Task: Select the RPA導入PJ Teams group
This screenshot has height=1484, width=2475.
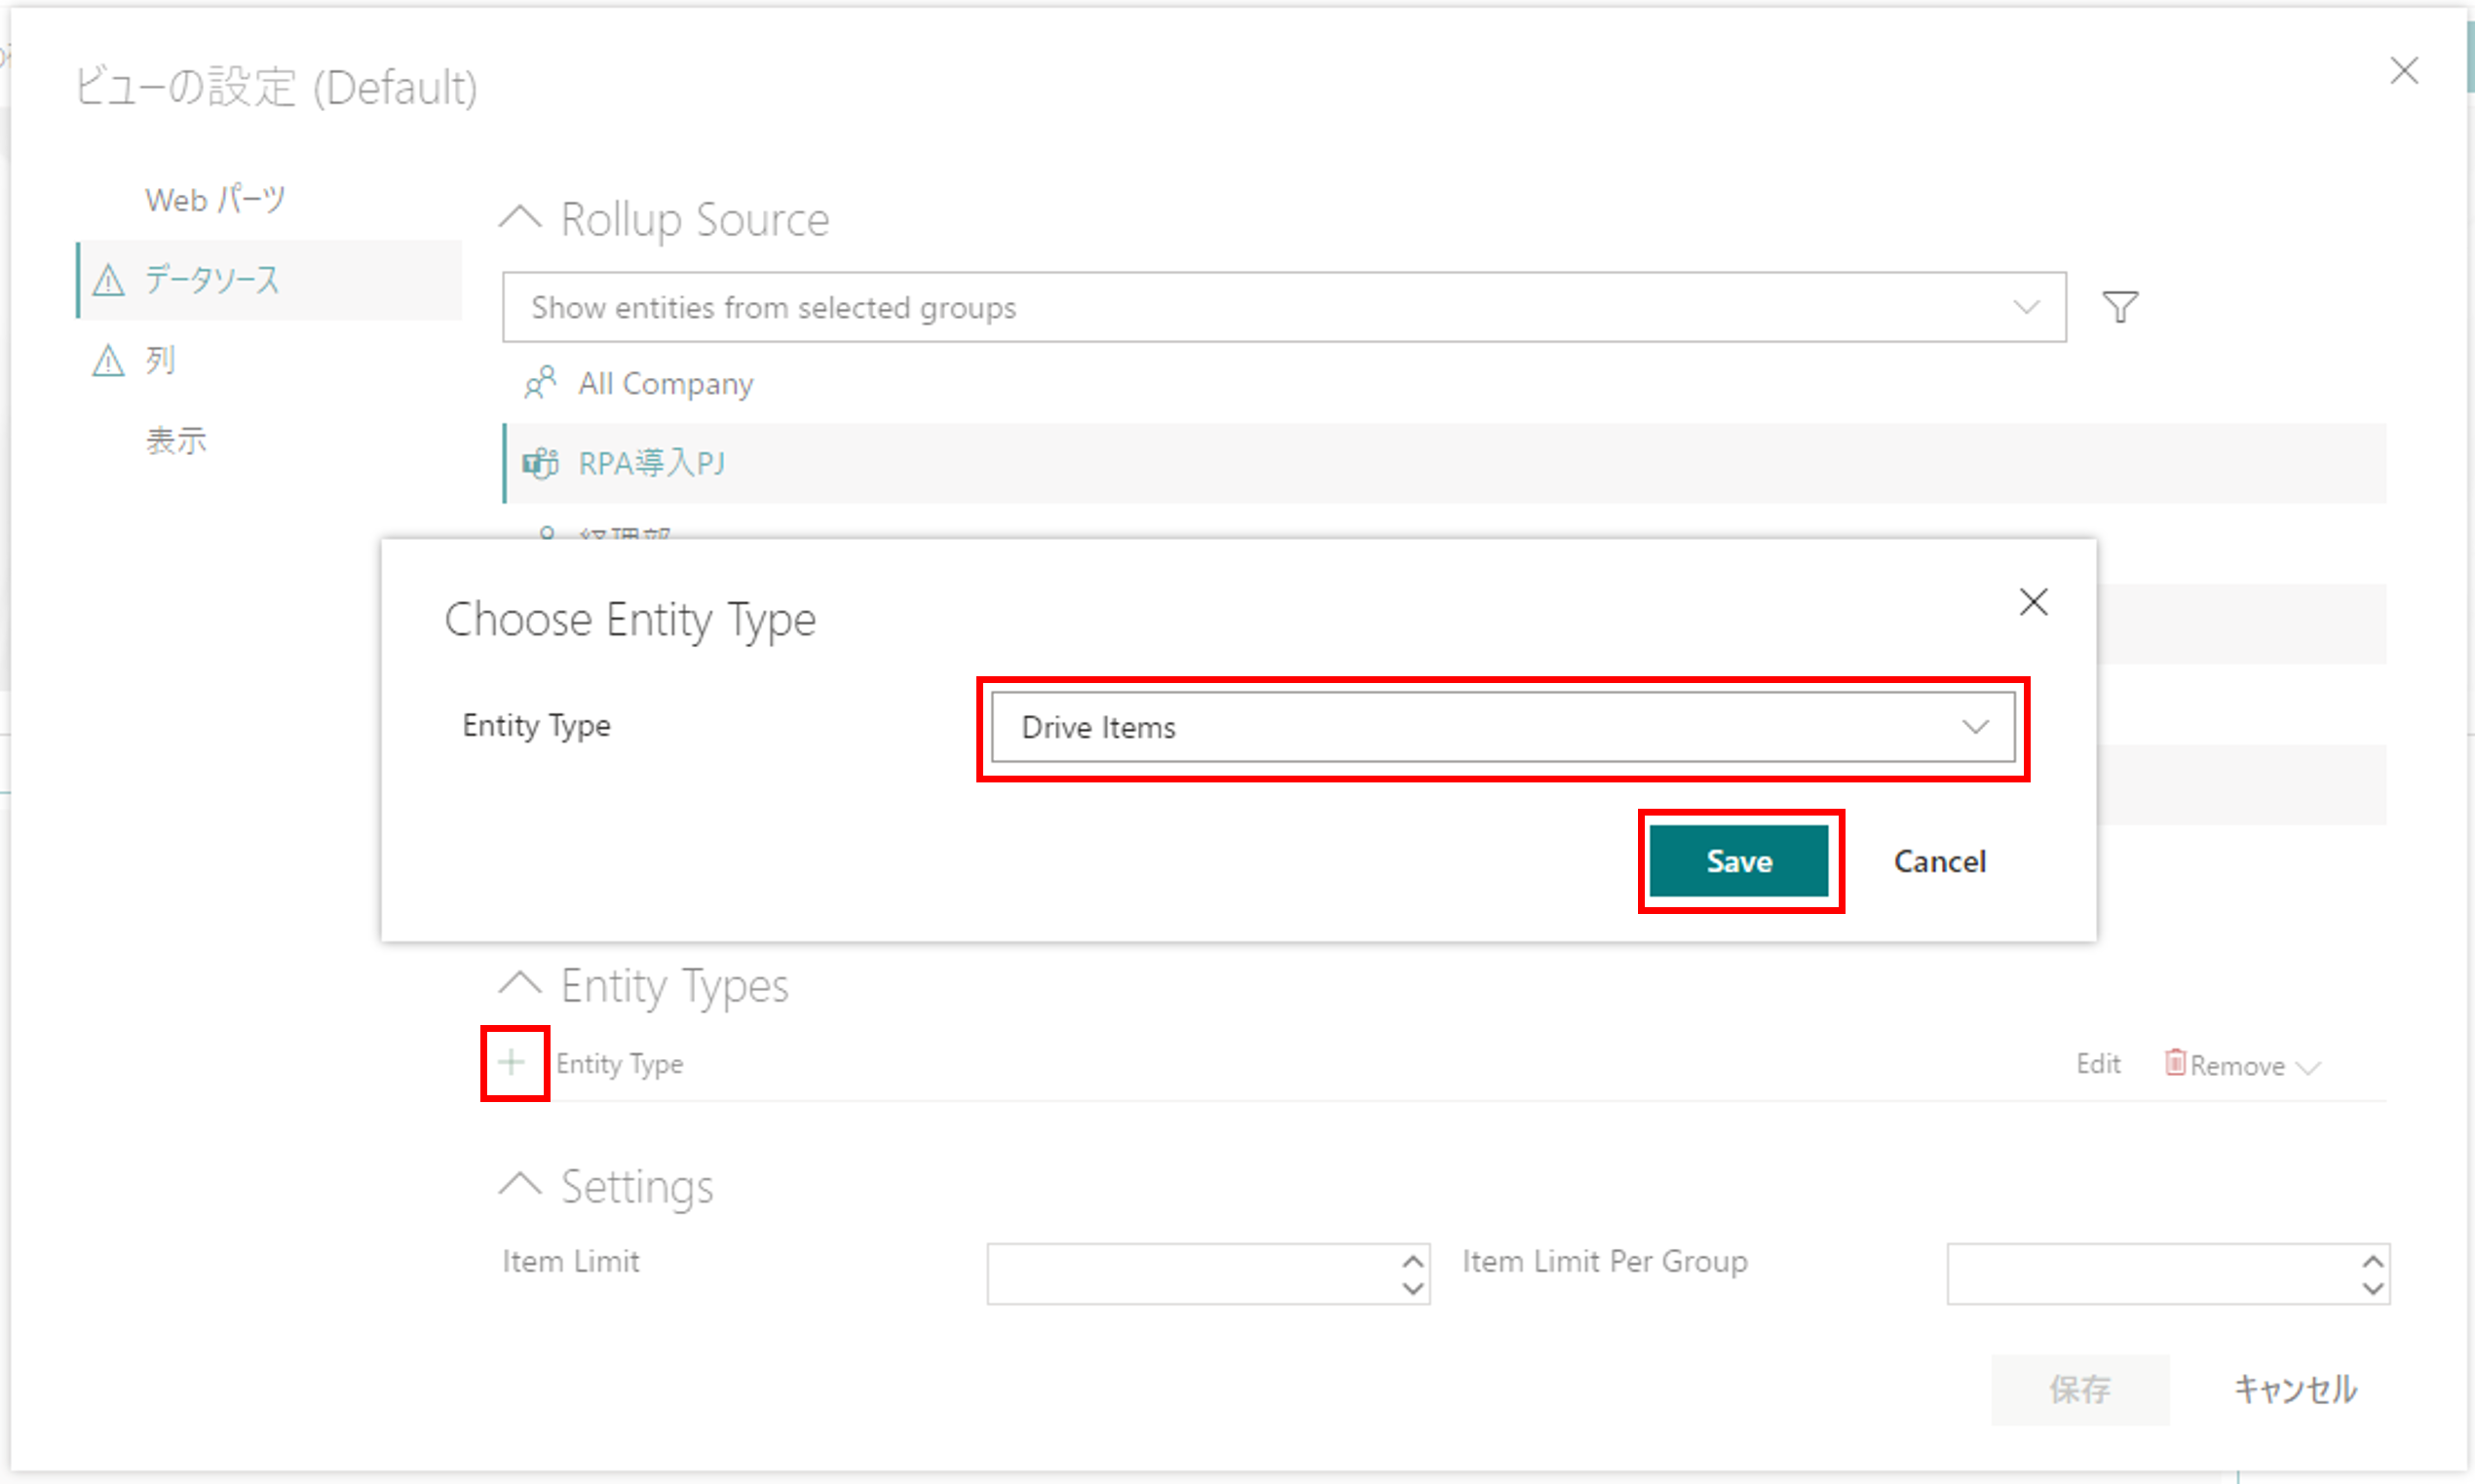Action: [652, 463]
